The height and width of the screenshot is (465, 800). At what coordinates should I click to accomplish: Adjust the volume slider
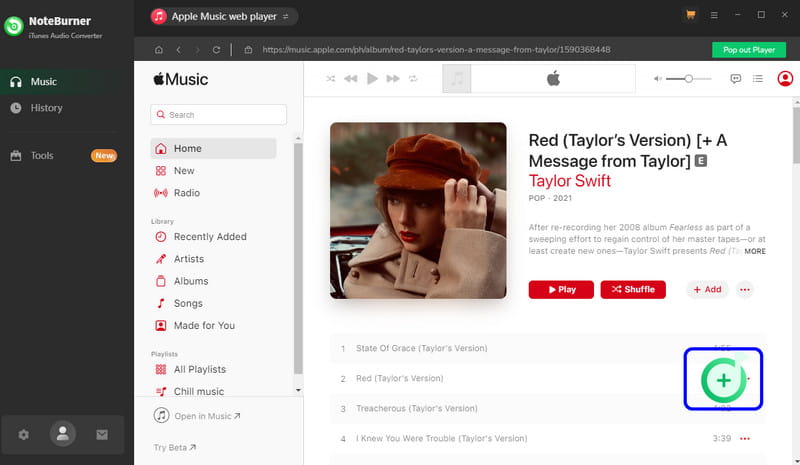coord(688,79)
